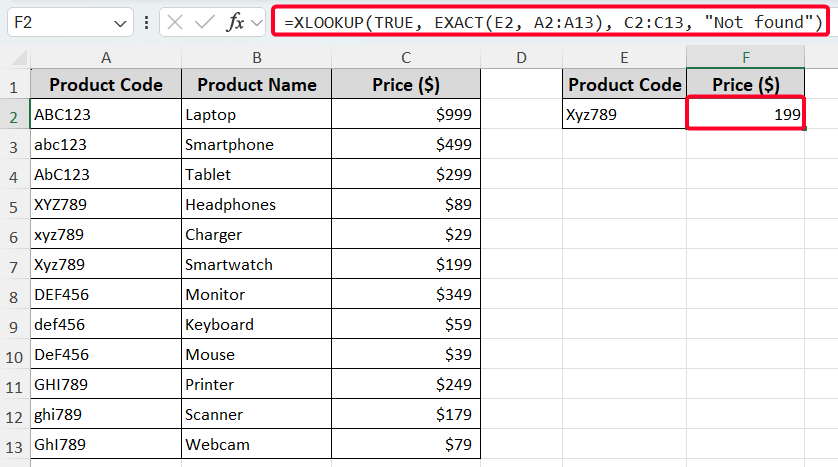Select row 7 header

pos(15,265)
